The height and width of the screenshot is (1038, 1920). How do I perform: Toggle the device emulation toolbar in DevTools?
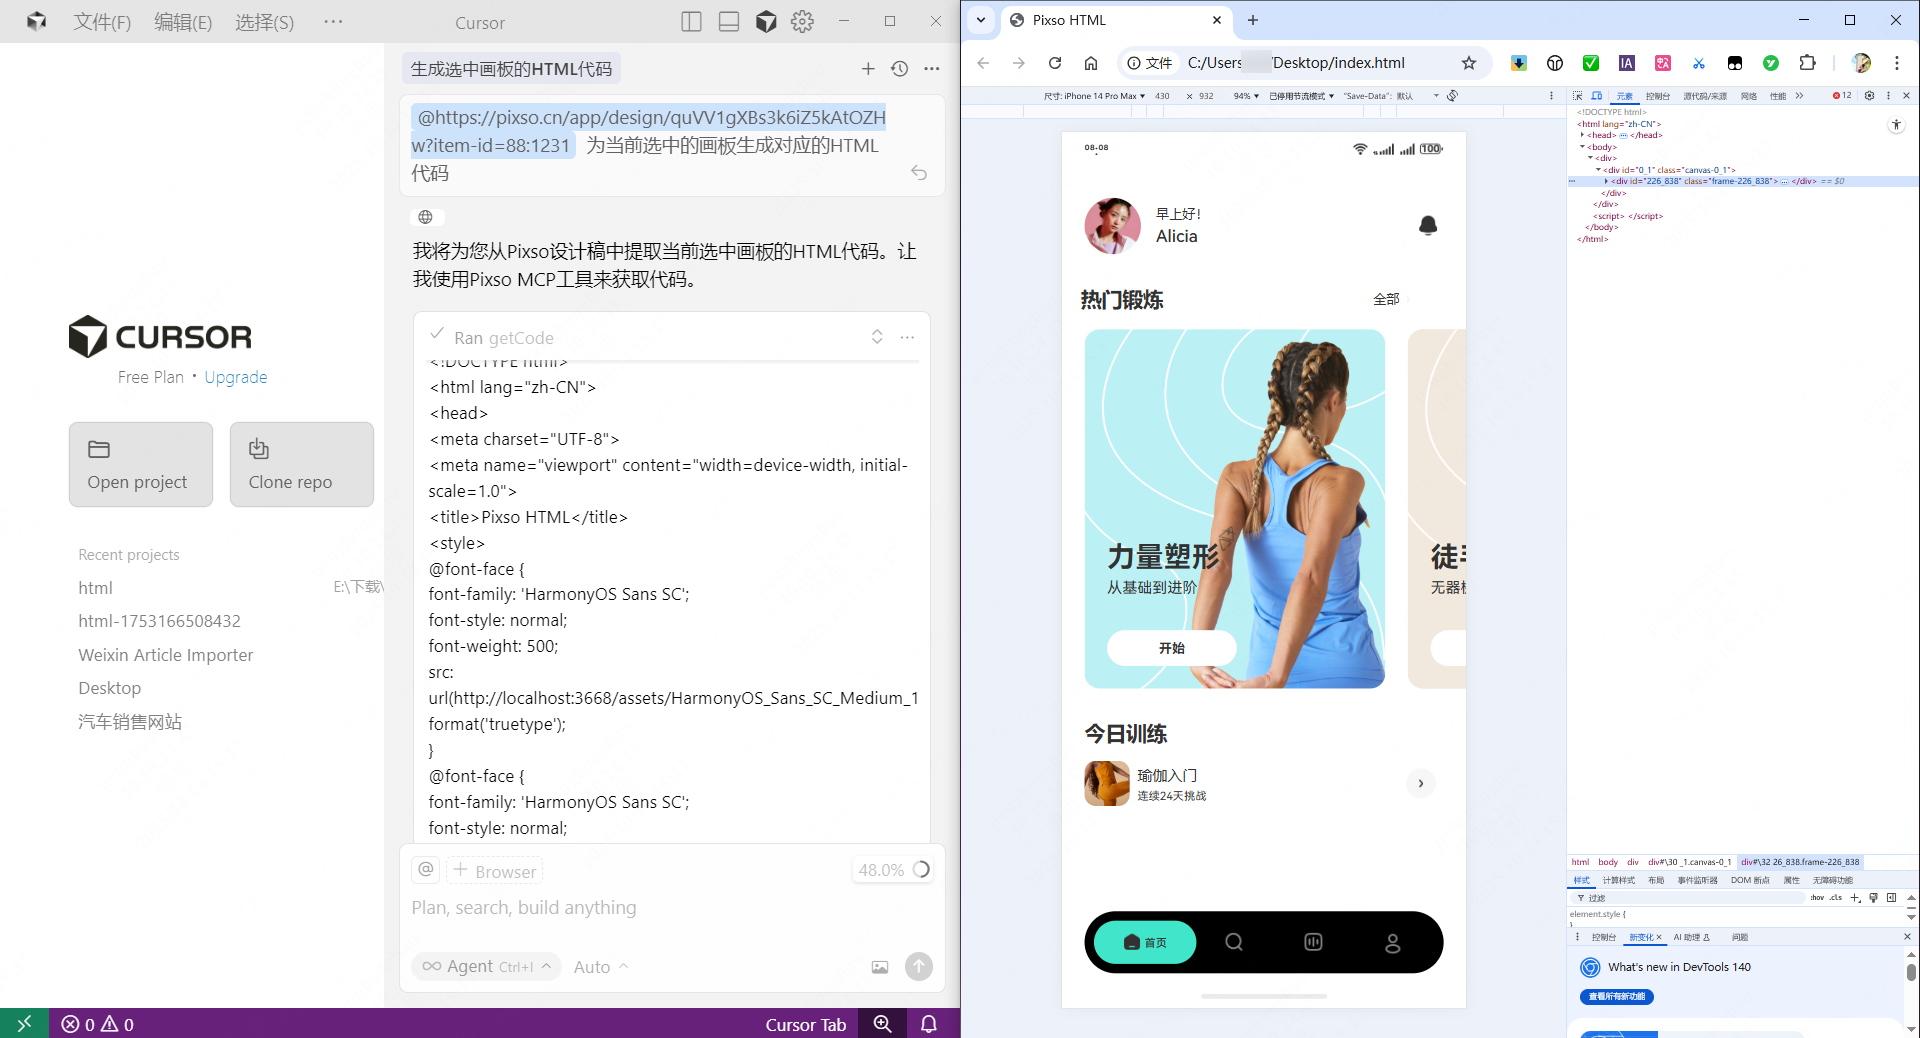pos(1595,96)
